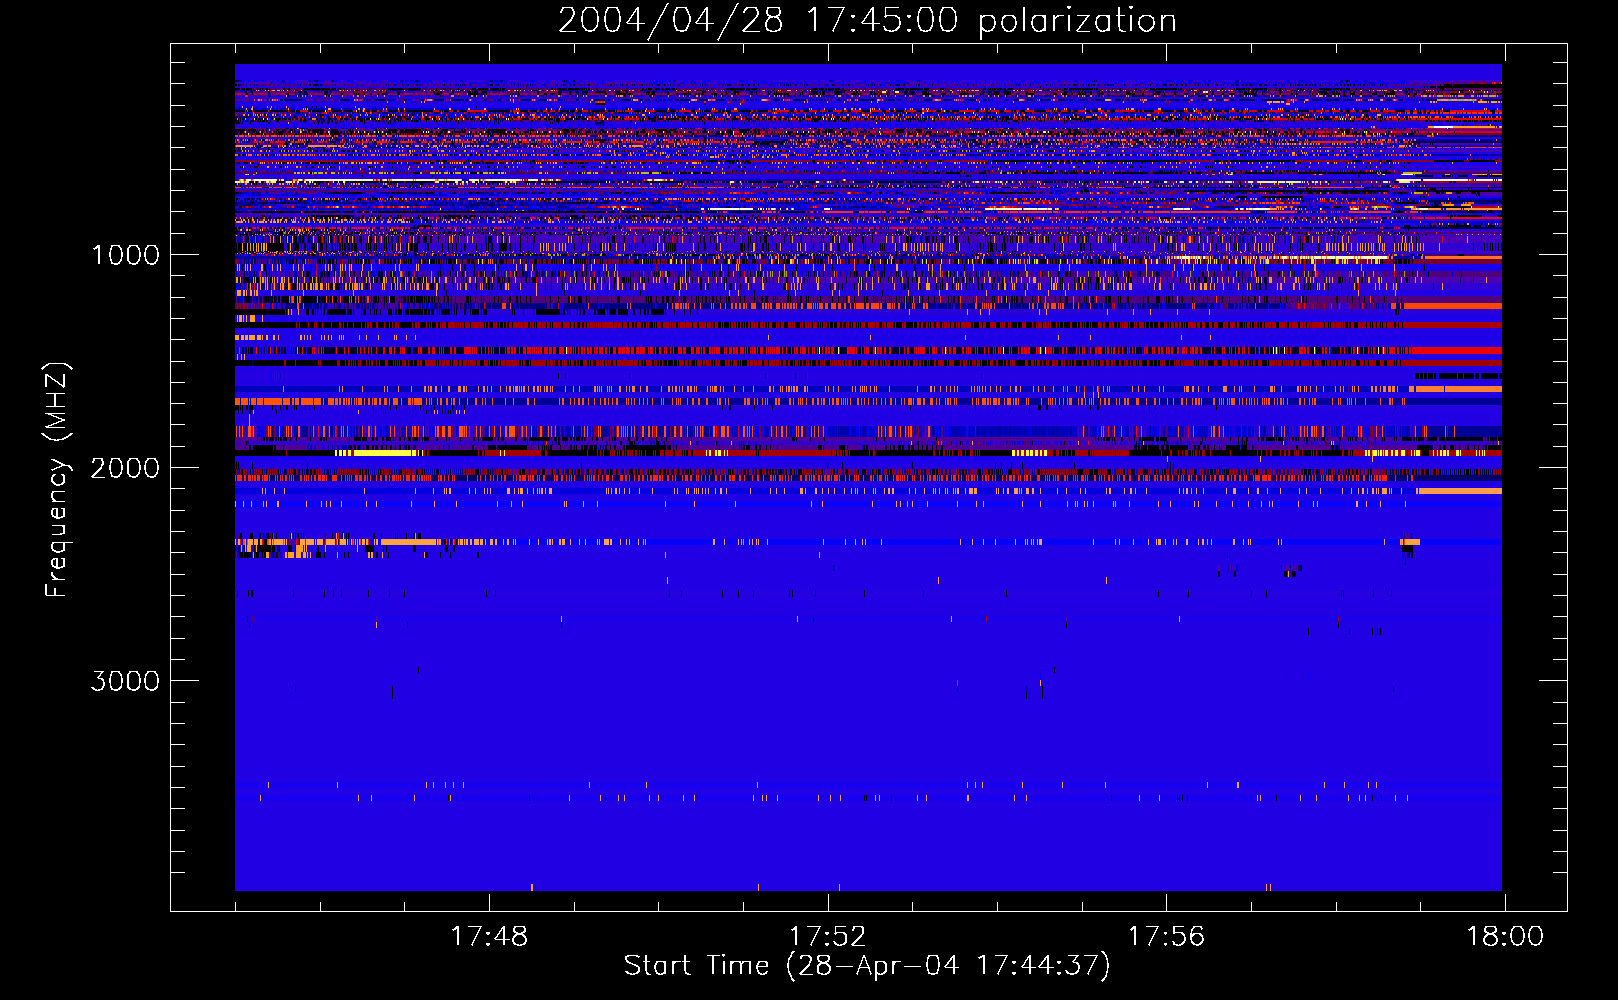Click the 18:00 time tick label

pos(1505,937)
